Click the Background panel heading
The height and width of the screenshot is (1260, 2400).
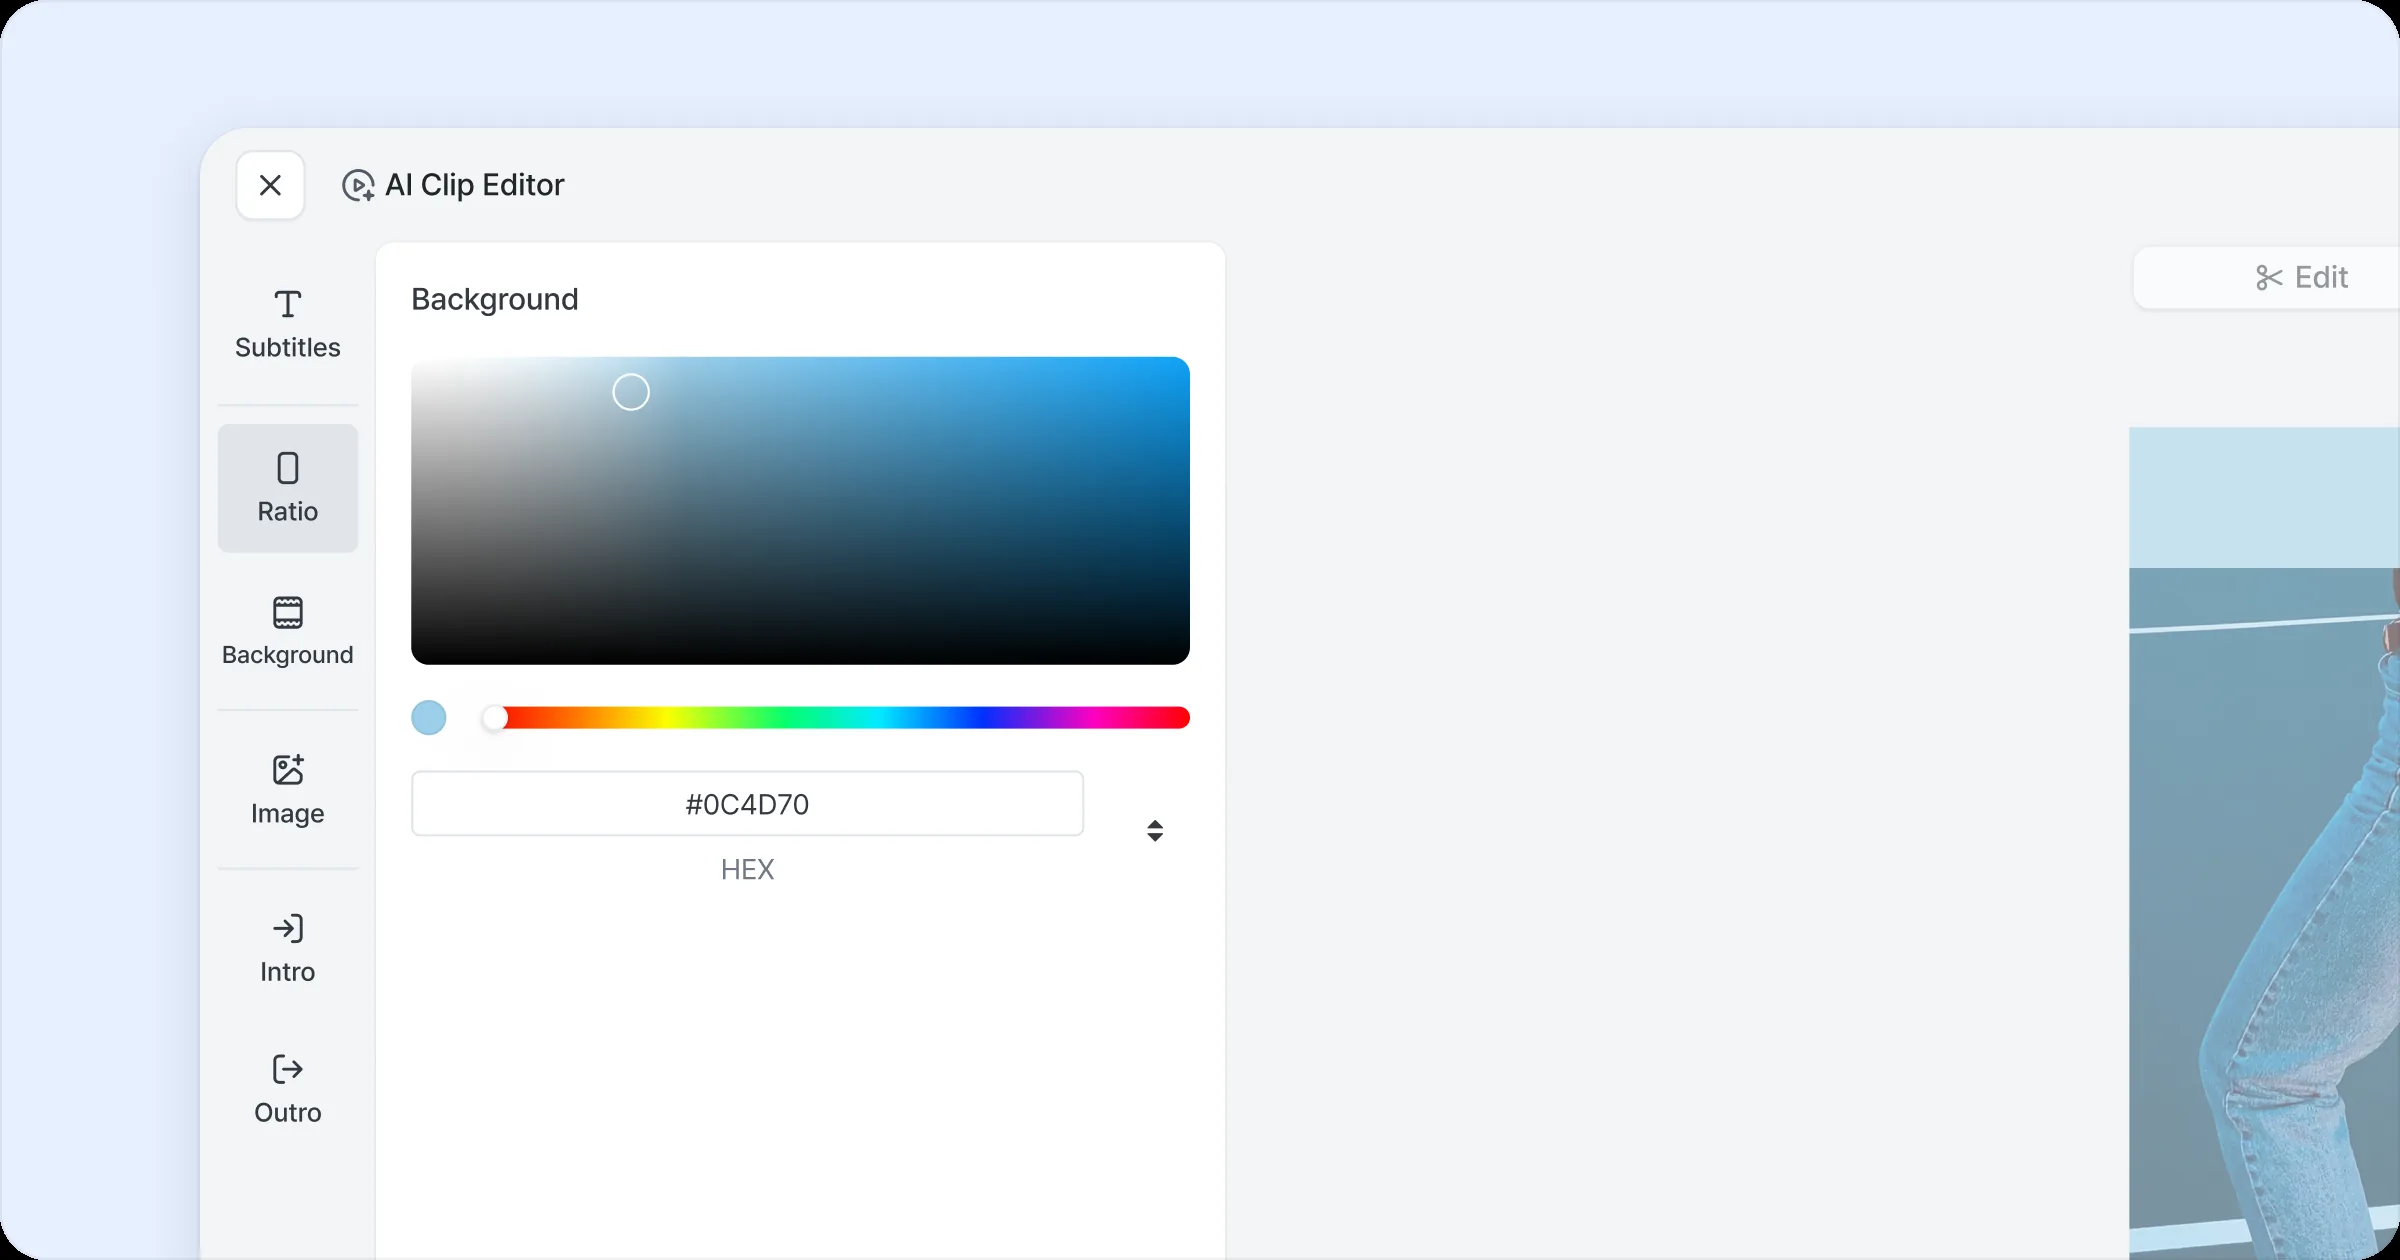495,299
